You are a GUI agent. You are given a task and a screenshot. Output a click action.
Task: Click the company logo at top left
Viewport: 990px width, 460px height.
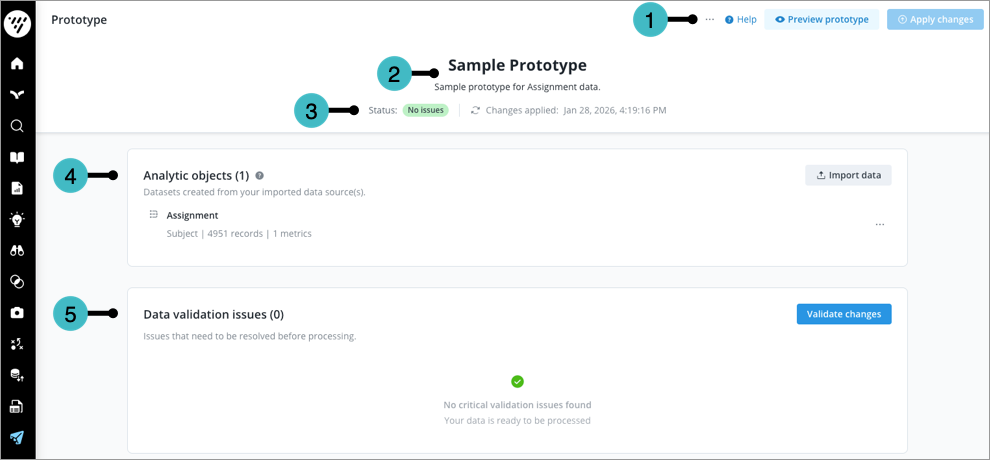(x=18, y=23)
